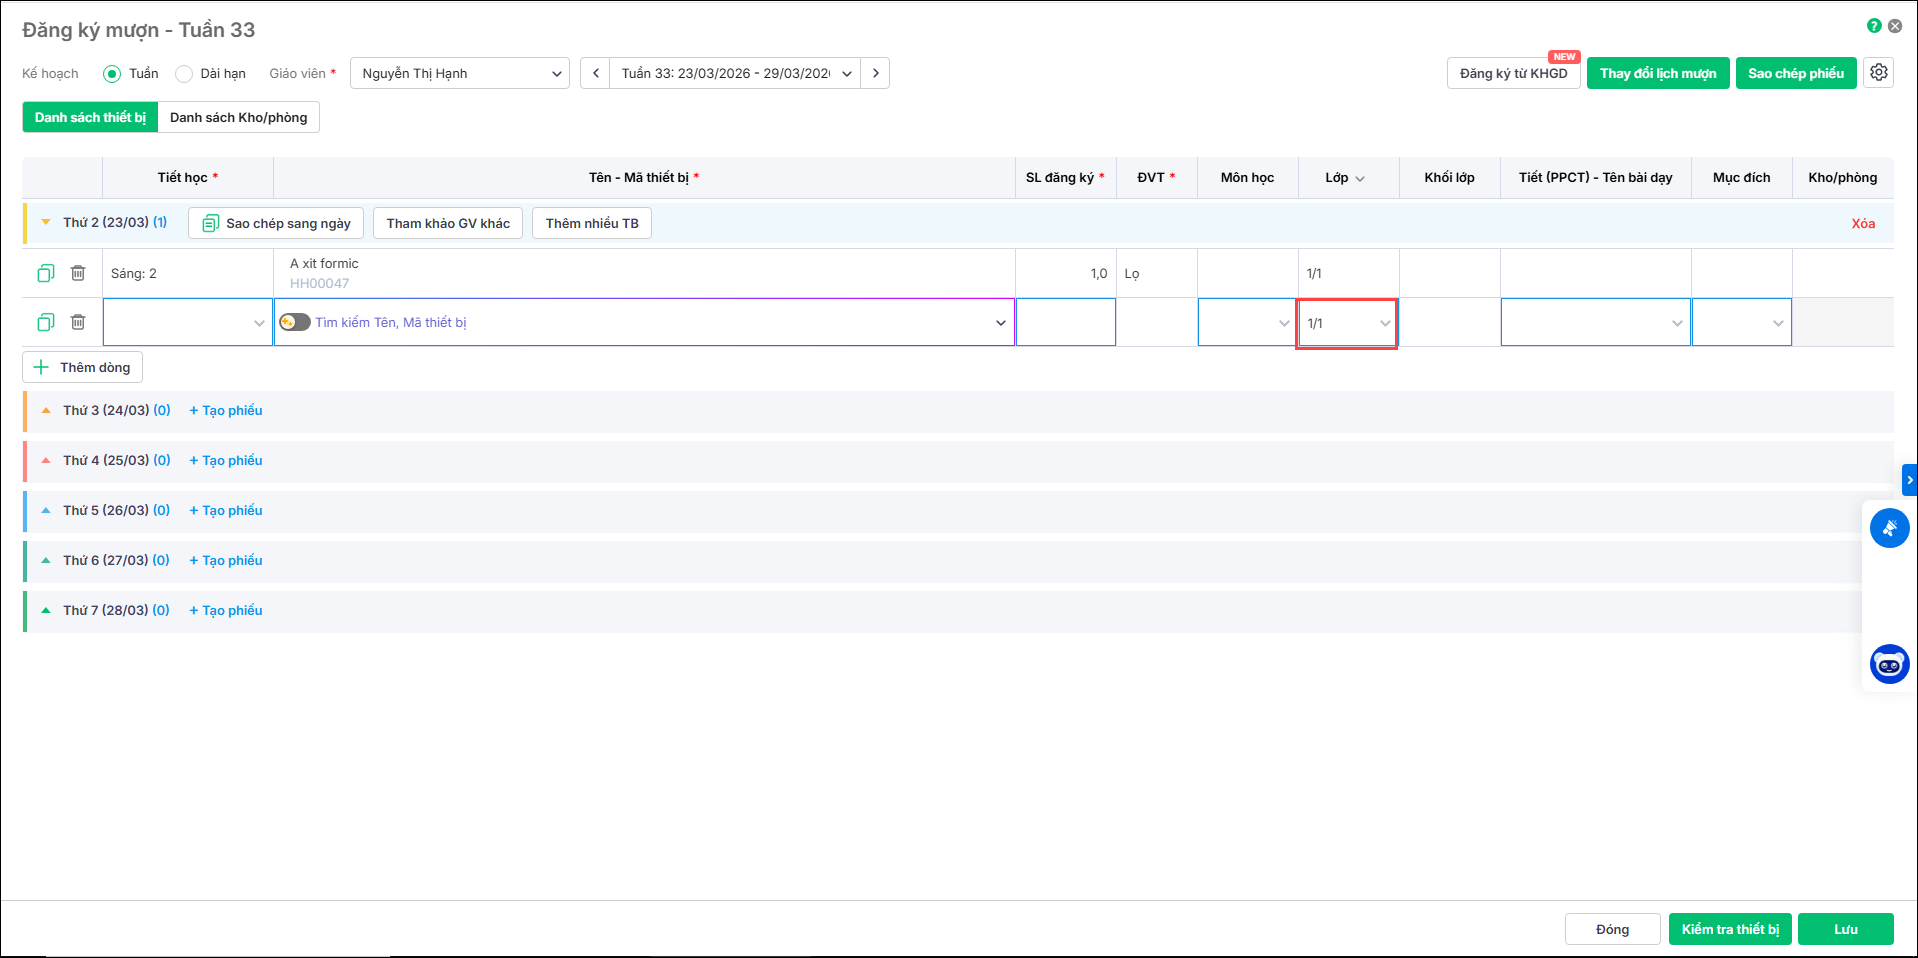The image size is (1918, 958).
Task: Select the Tuần plan radio button
Action: 112,74
